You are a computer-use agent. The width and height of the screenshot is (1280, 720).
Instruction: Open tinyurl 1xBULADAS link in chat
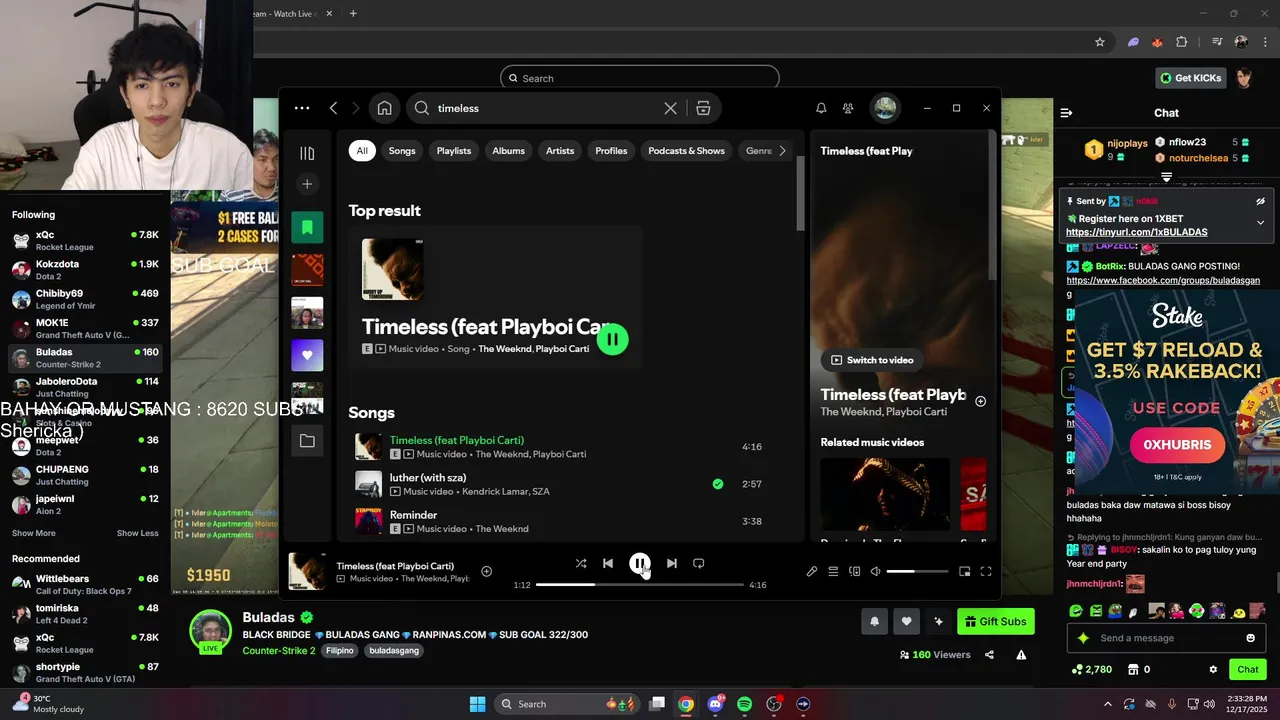(1136, 232)
